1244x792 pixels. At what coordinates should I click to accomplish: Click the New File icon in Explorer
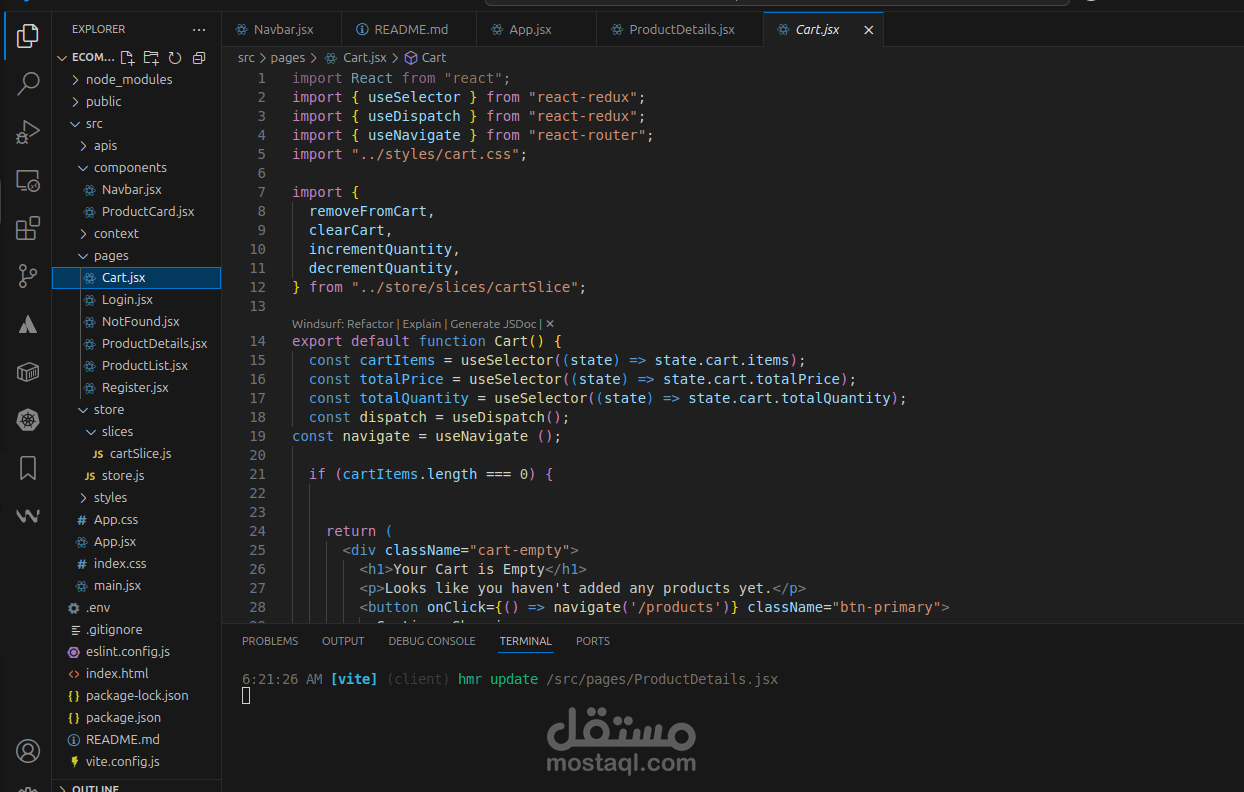[x=127, y=58]
